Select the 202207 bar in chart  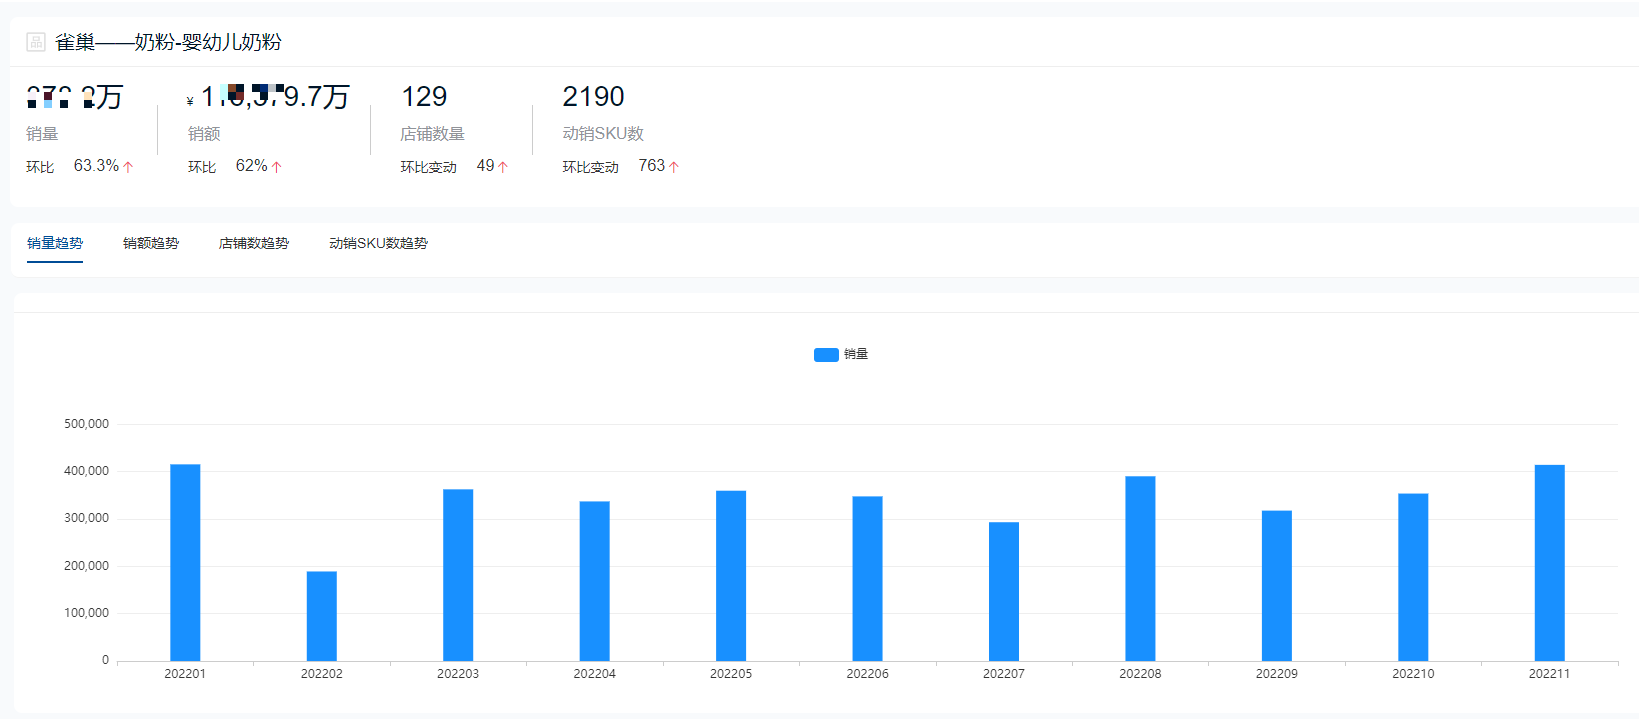(1004, 591)
